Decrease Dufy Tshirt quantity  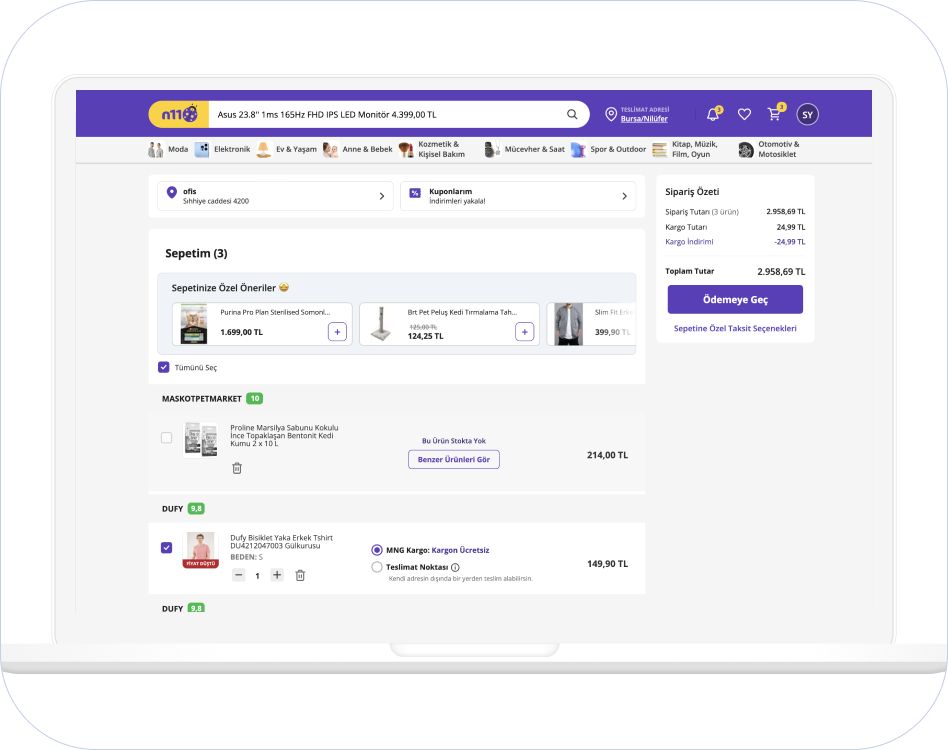coord(239,575)
